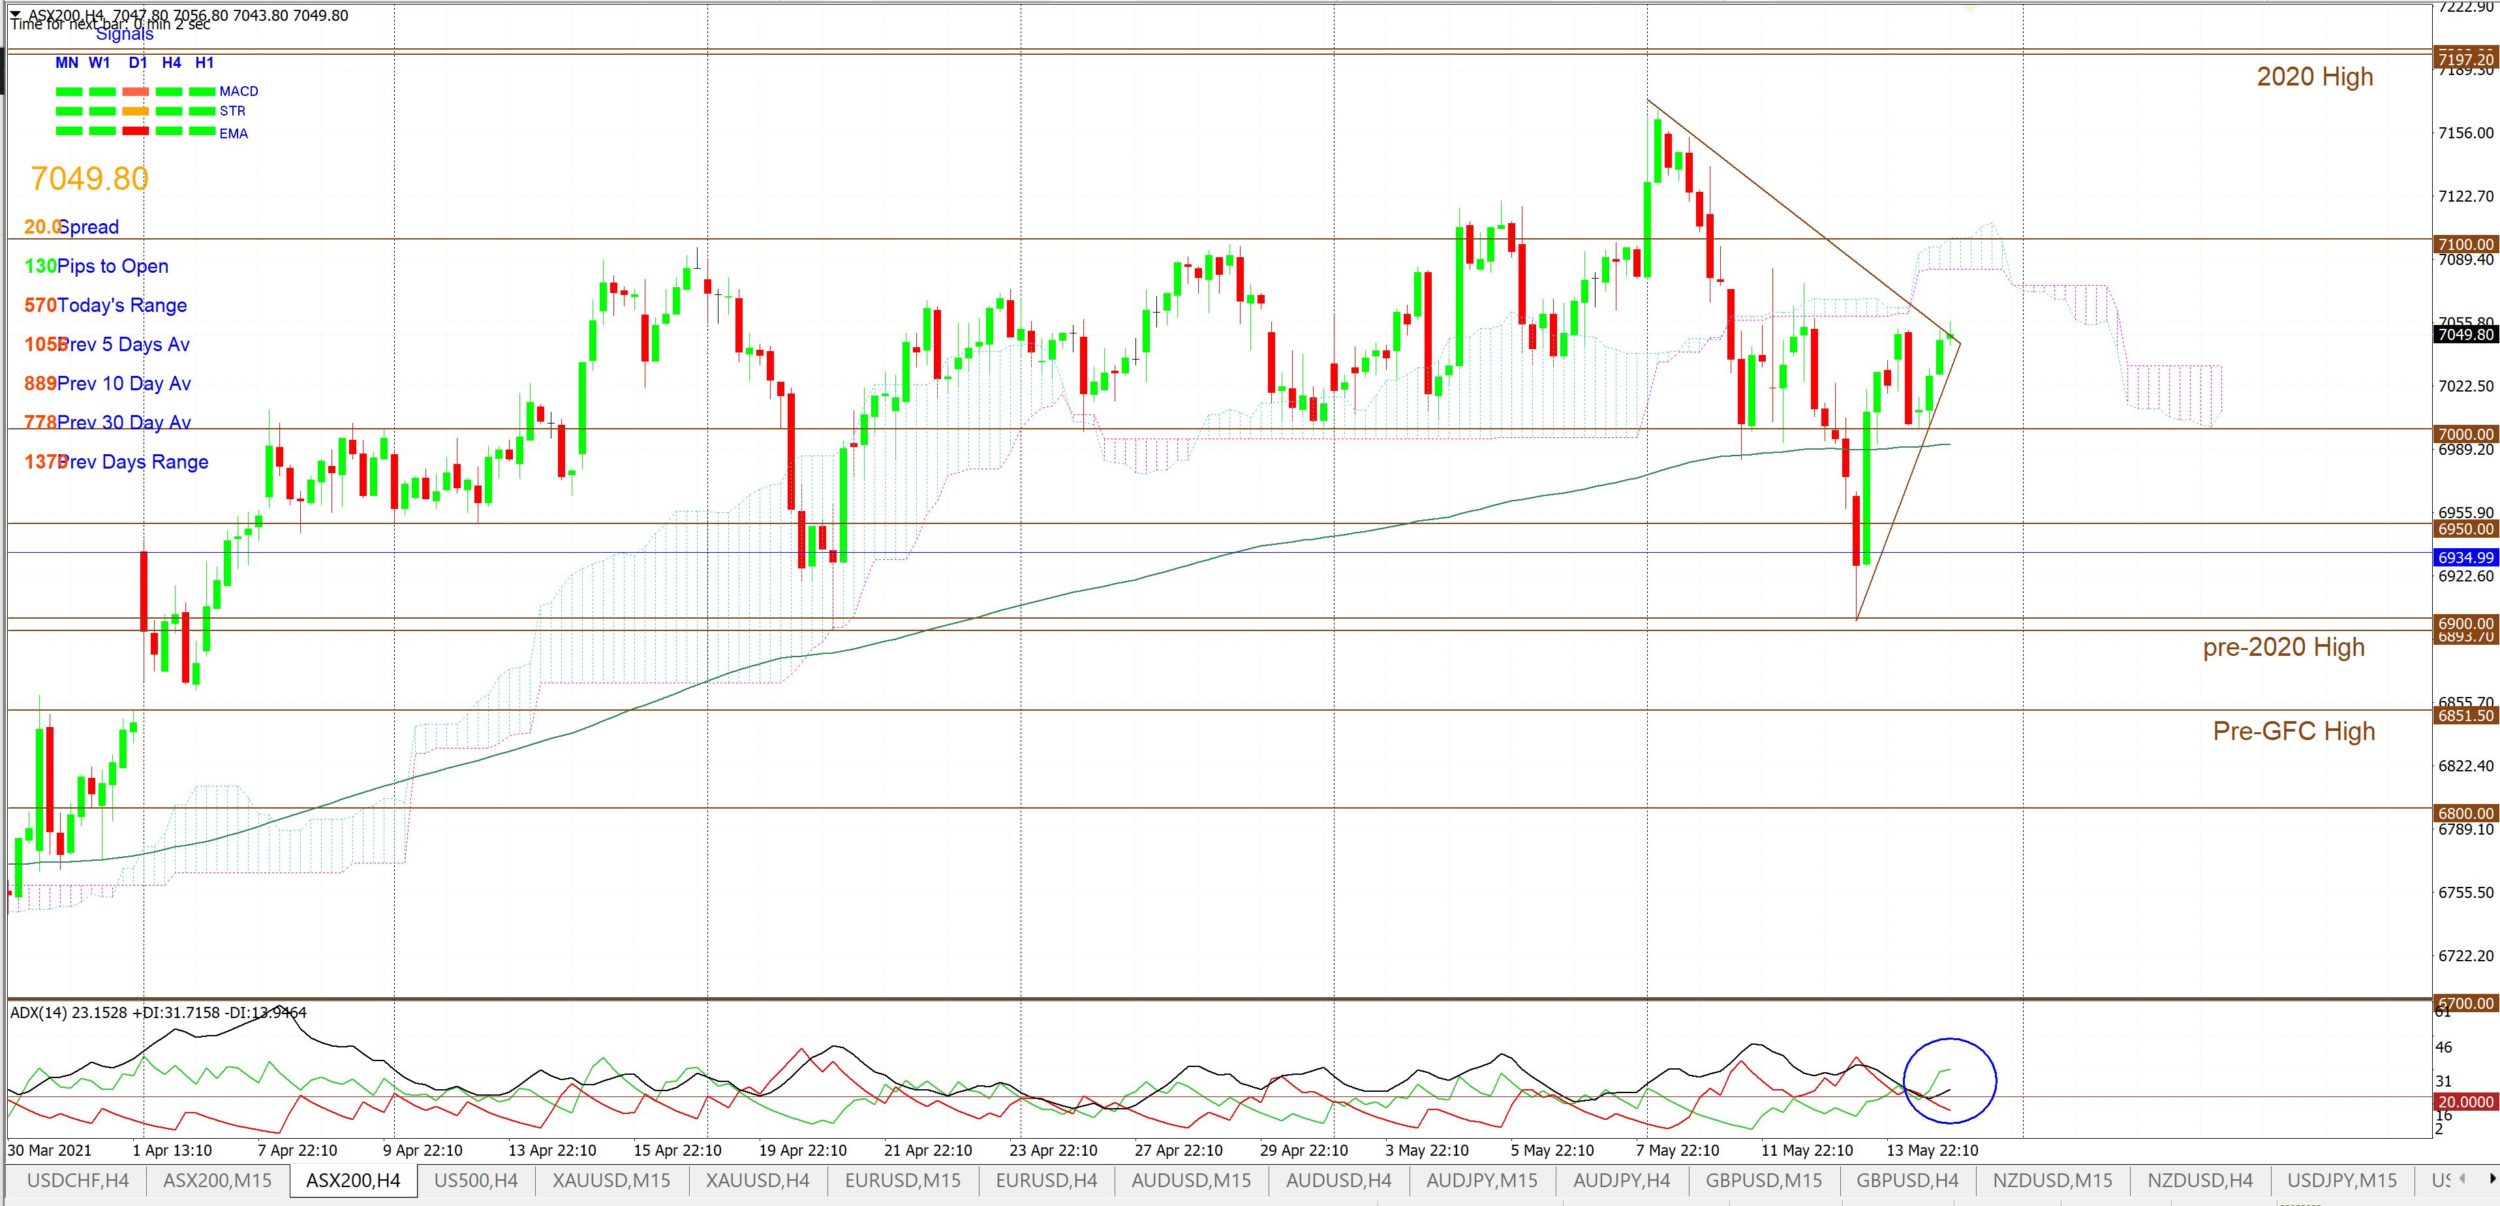Switch to the ASX200,M15 chart tab
2500x1206 pixels.
[217, 1180]
